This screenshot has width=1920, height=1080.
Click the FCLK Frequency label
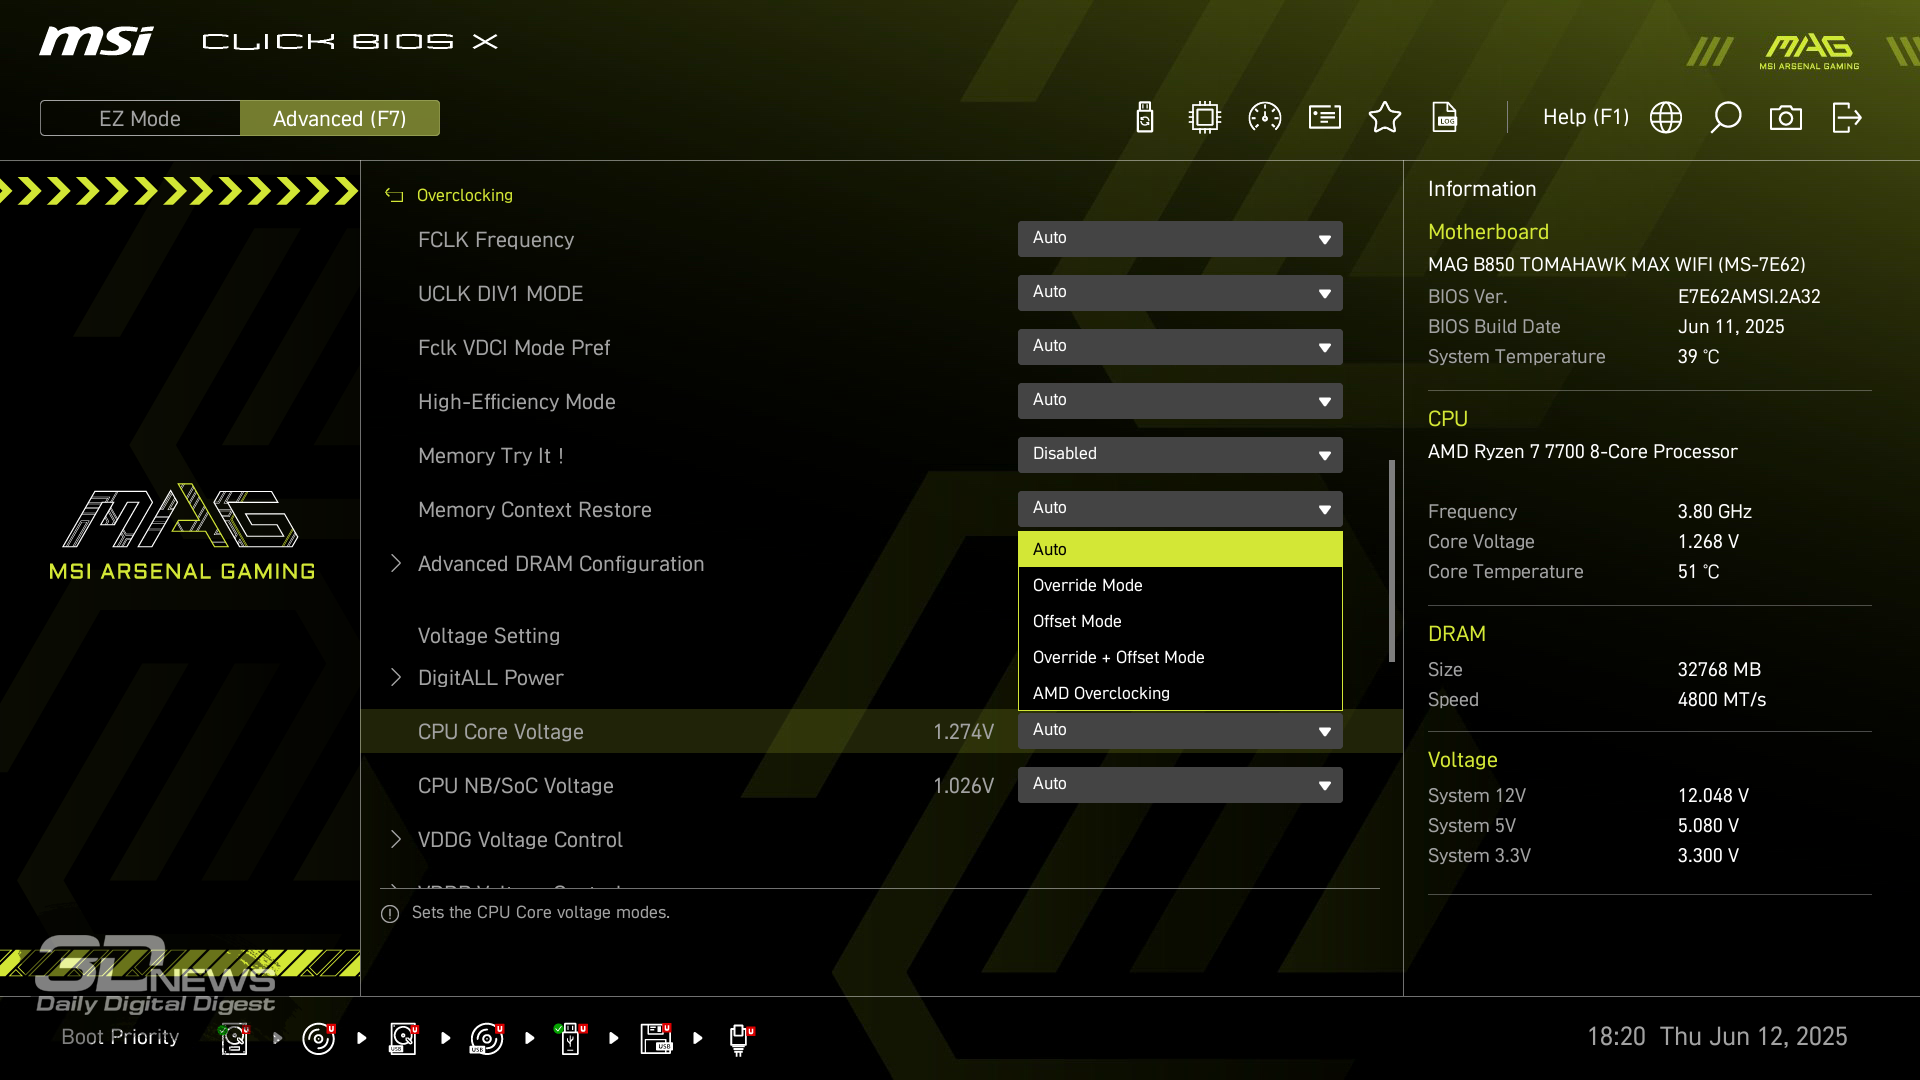496,240
